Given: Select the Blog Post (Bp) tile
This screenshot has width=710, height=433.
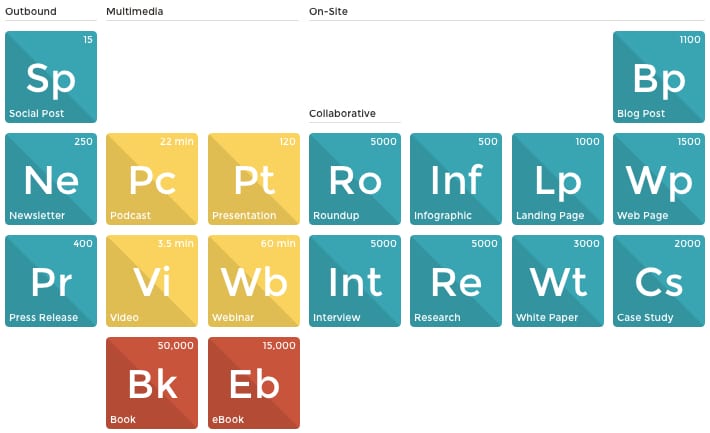Looking at the screenshot, I should pyautogui.click(x=658, y=77).
